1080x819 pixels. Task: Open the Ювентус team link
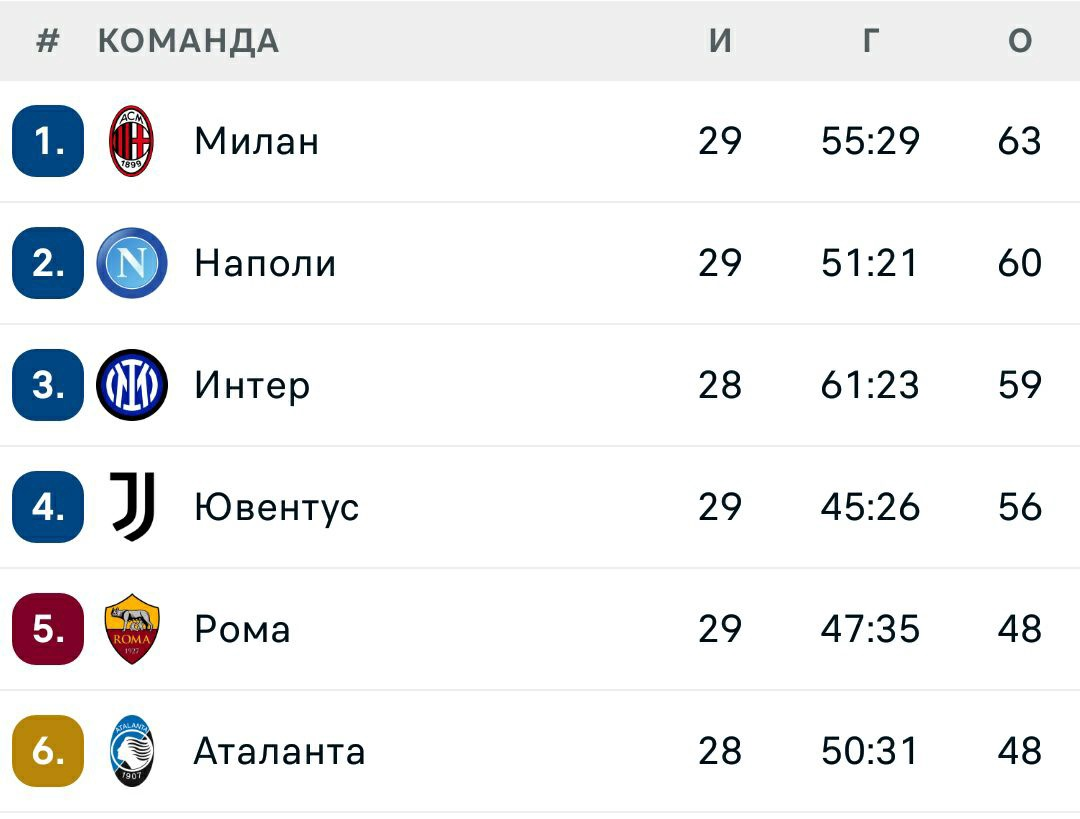pos(277,507)
